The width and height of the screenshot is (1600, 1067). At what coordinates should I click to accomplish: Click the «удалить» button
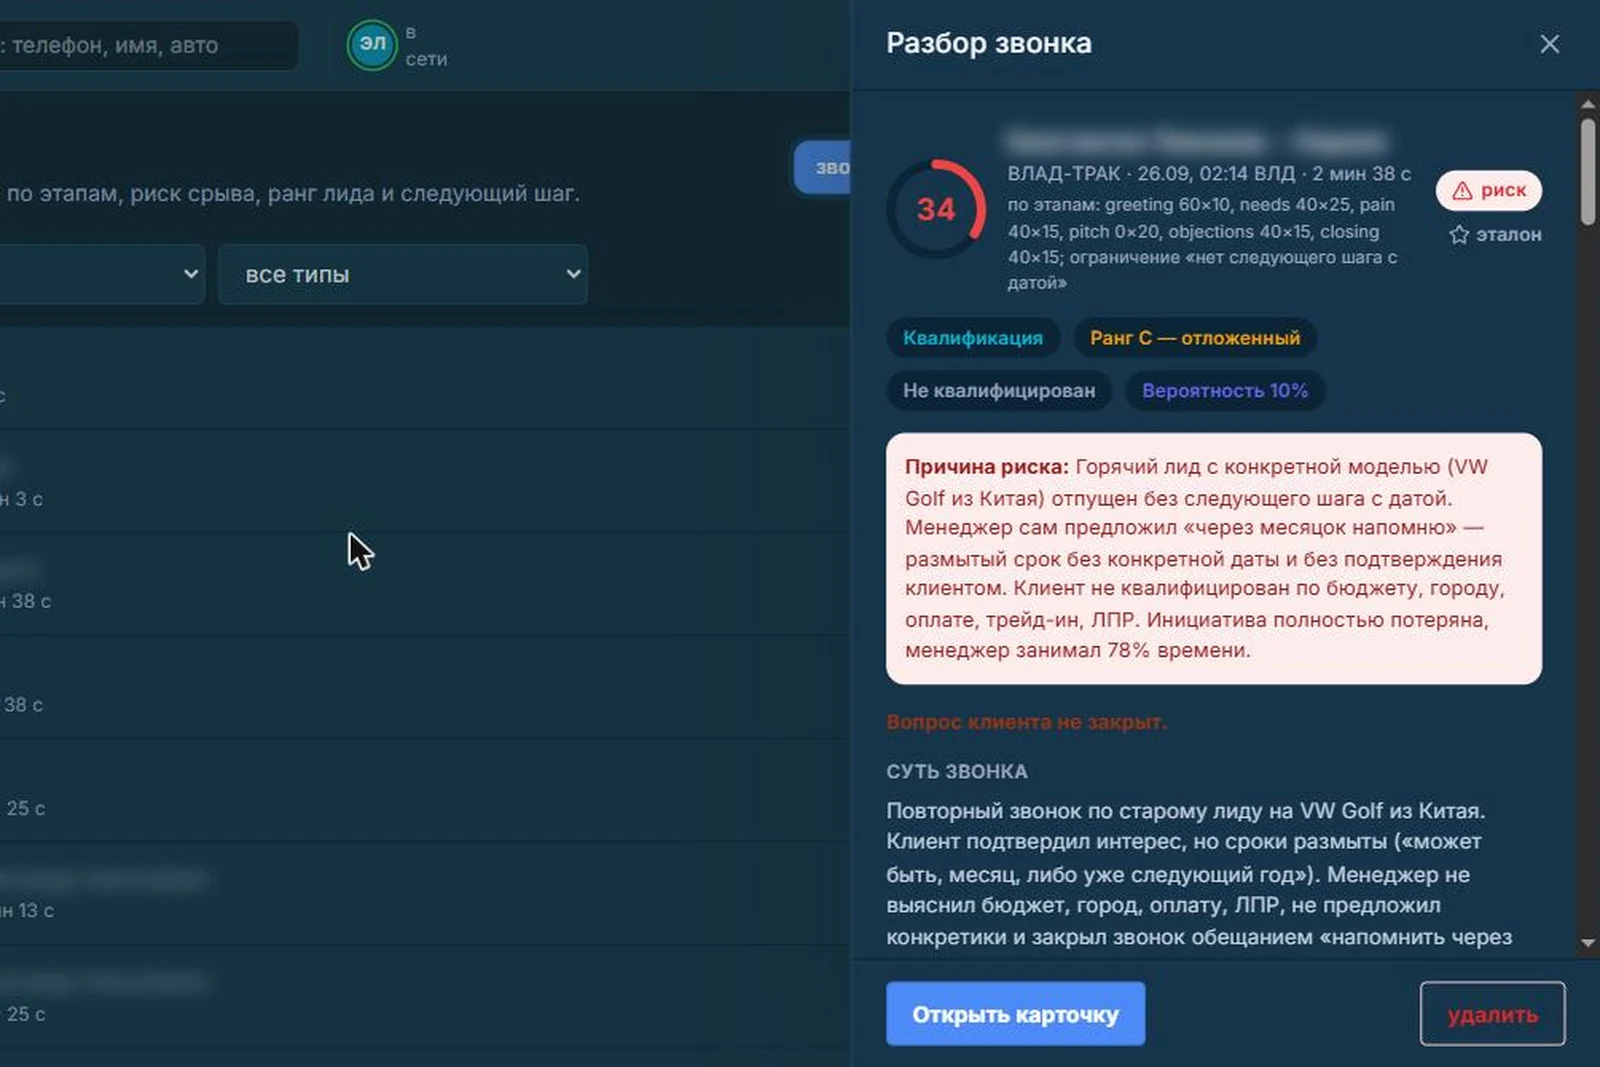pyautogui.click(x=1492, y=1014)
